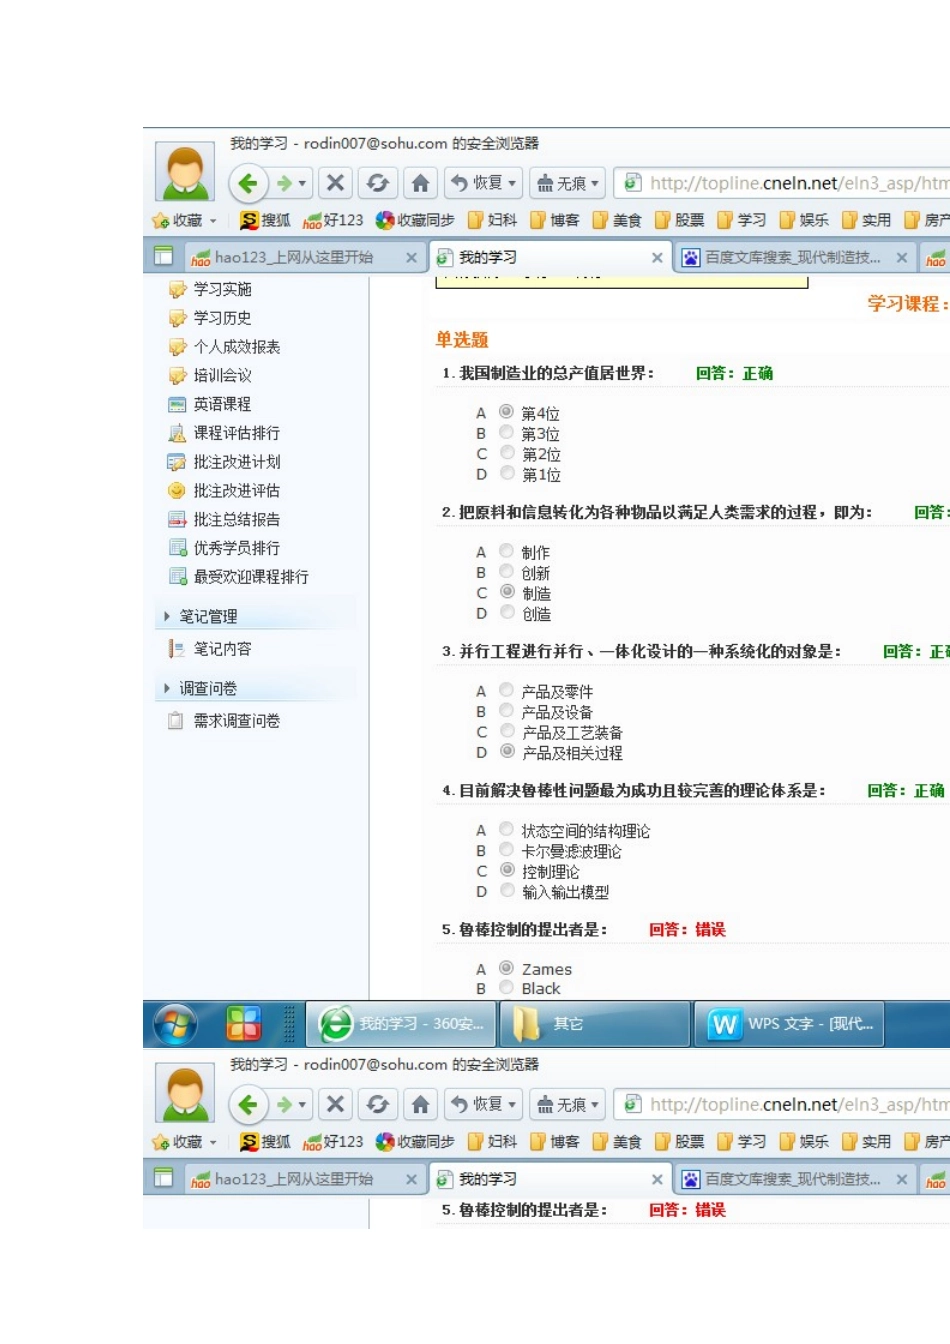Select option 产品及相关过程 for question 3
950x1344 pixels.
pyautogui.click(x=507, y=752)
